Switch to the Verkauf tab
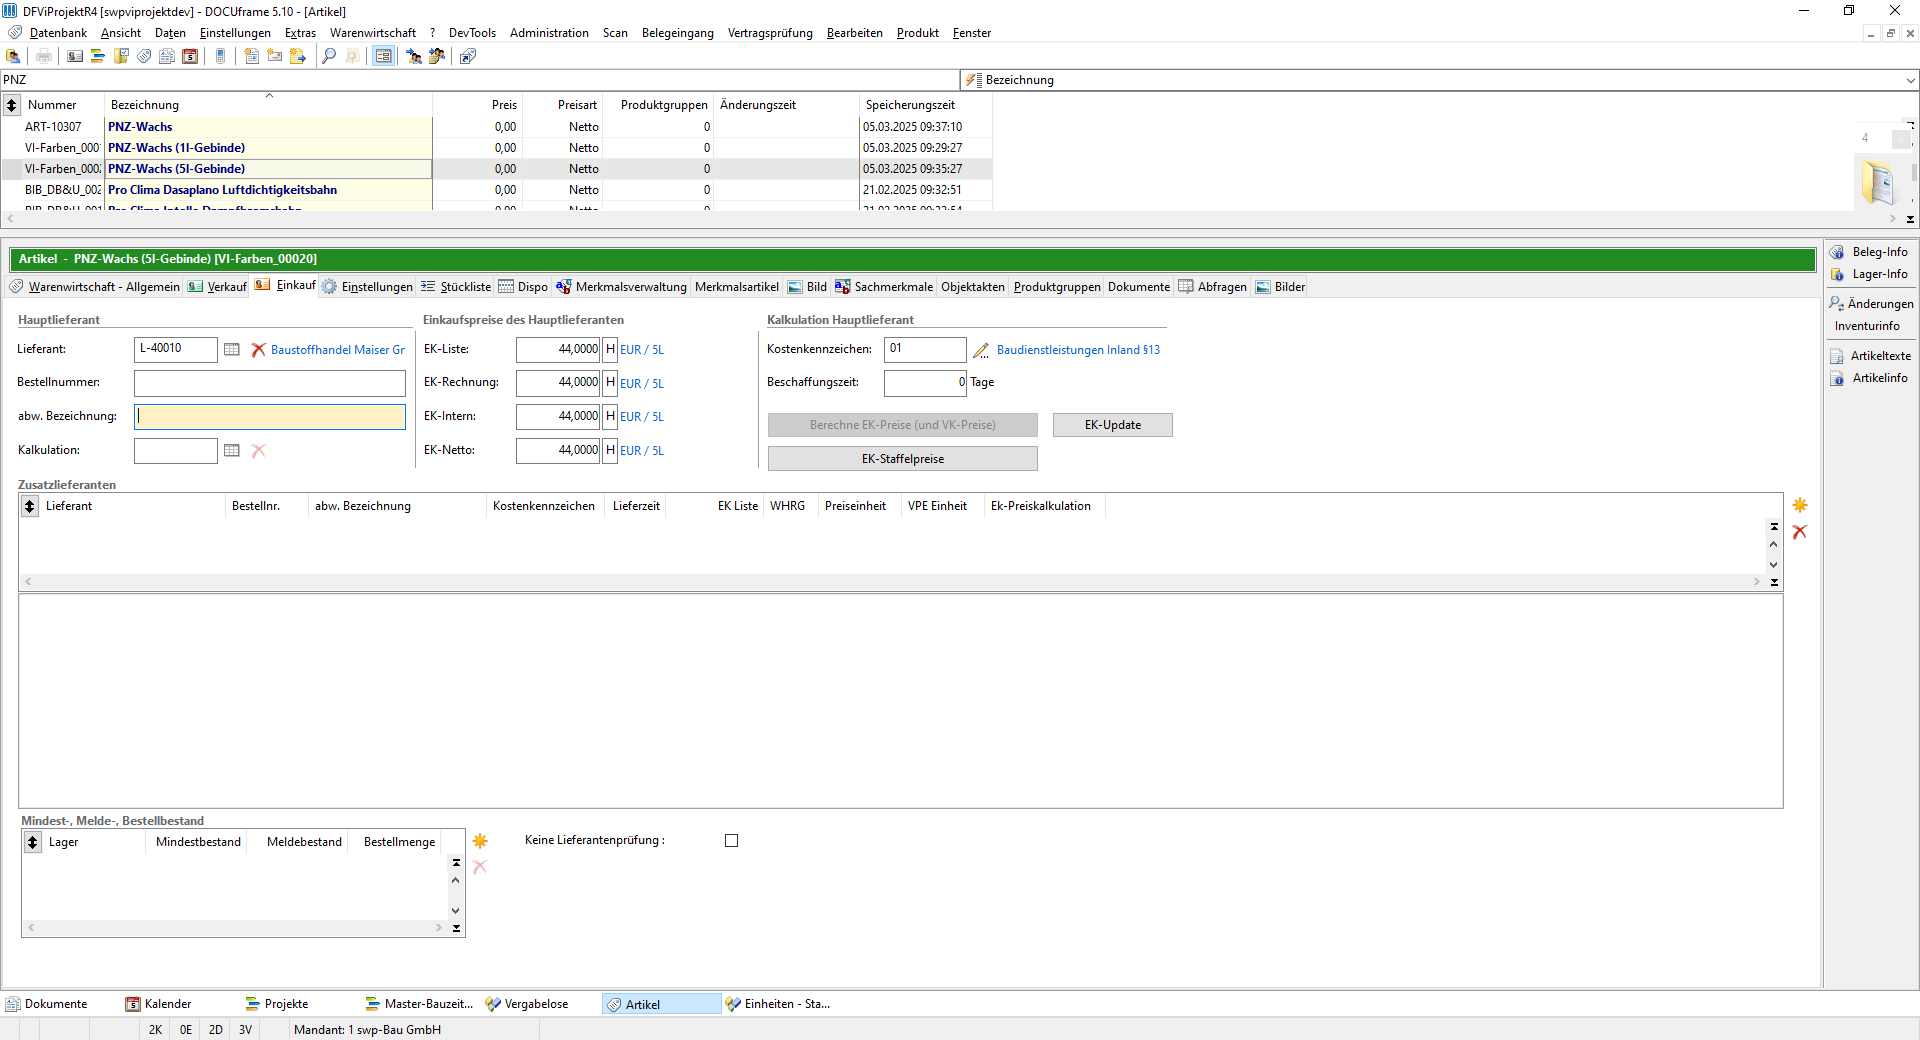The image size is (1920, 1040). click(217, 287)
